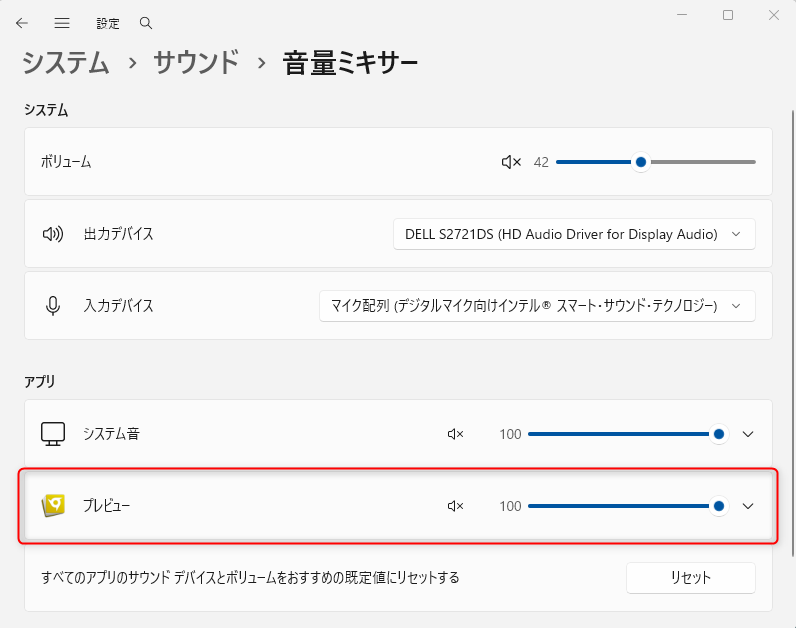The height and width of the screenshot is (628, 796).
Task: Toggle mute for プレビュー app
Action: (456, 506)
